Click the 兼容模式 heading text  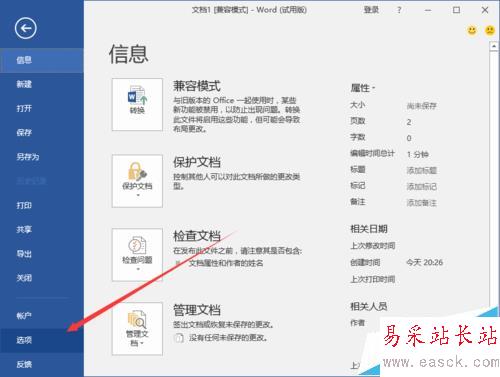click(197, 86)
